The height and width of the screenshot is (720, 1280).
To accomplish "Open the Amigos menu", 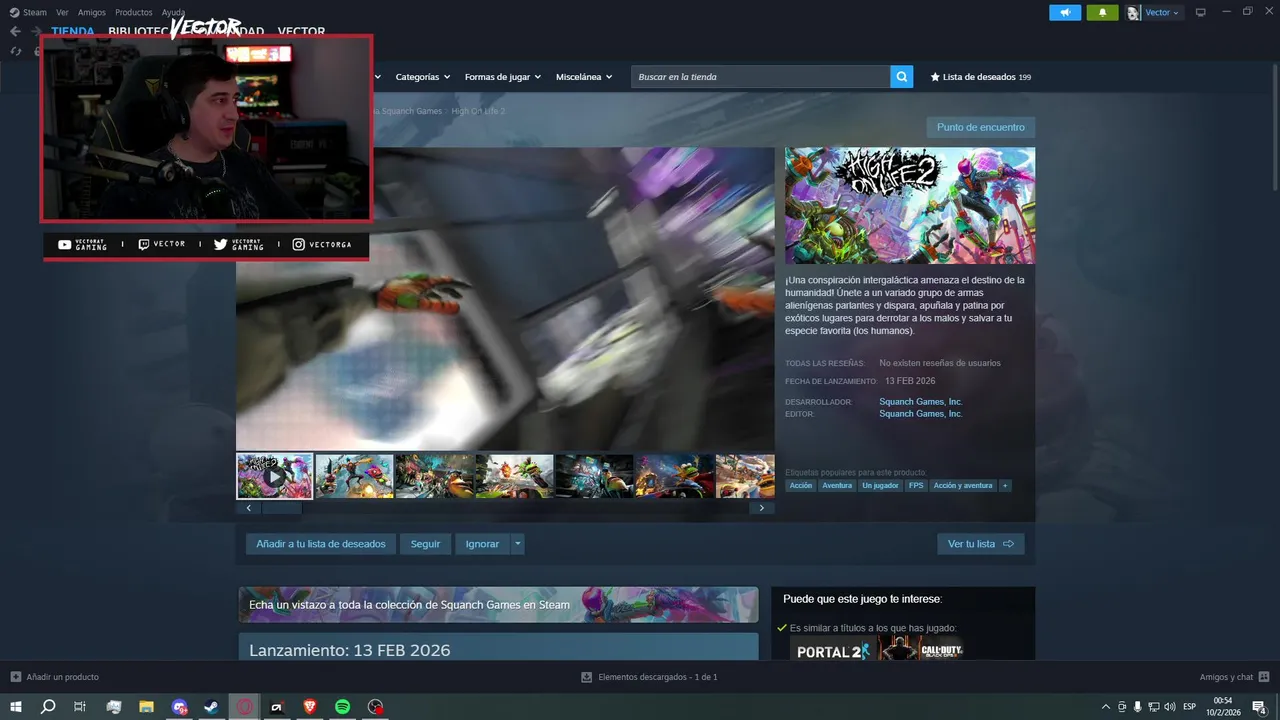I will click(x=92, y=12).
